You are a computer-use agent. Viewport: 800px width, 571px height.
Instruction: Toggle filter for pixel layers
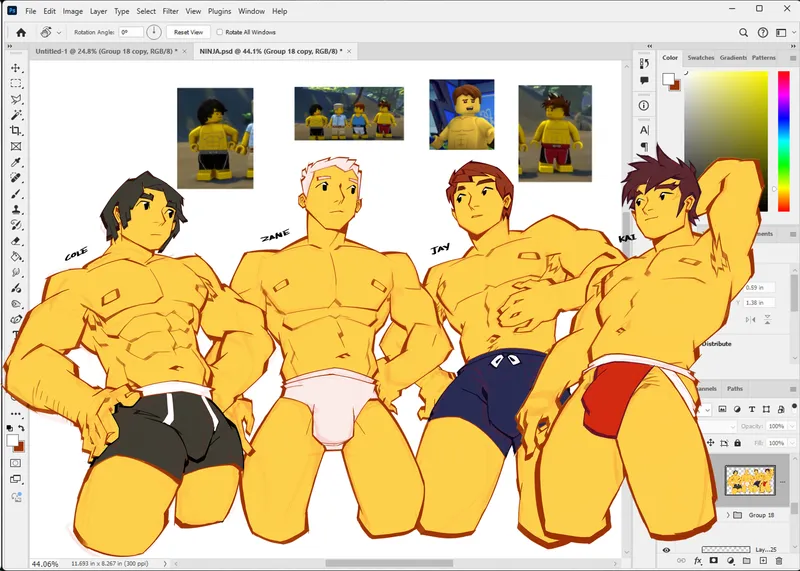722,409
